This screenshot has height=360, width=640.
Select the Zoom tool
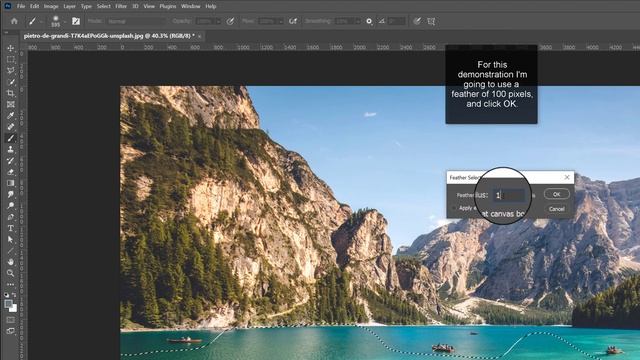(11, 273)
